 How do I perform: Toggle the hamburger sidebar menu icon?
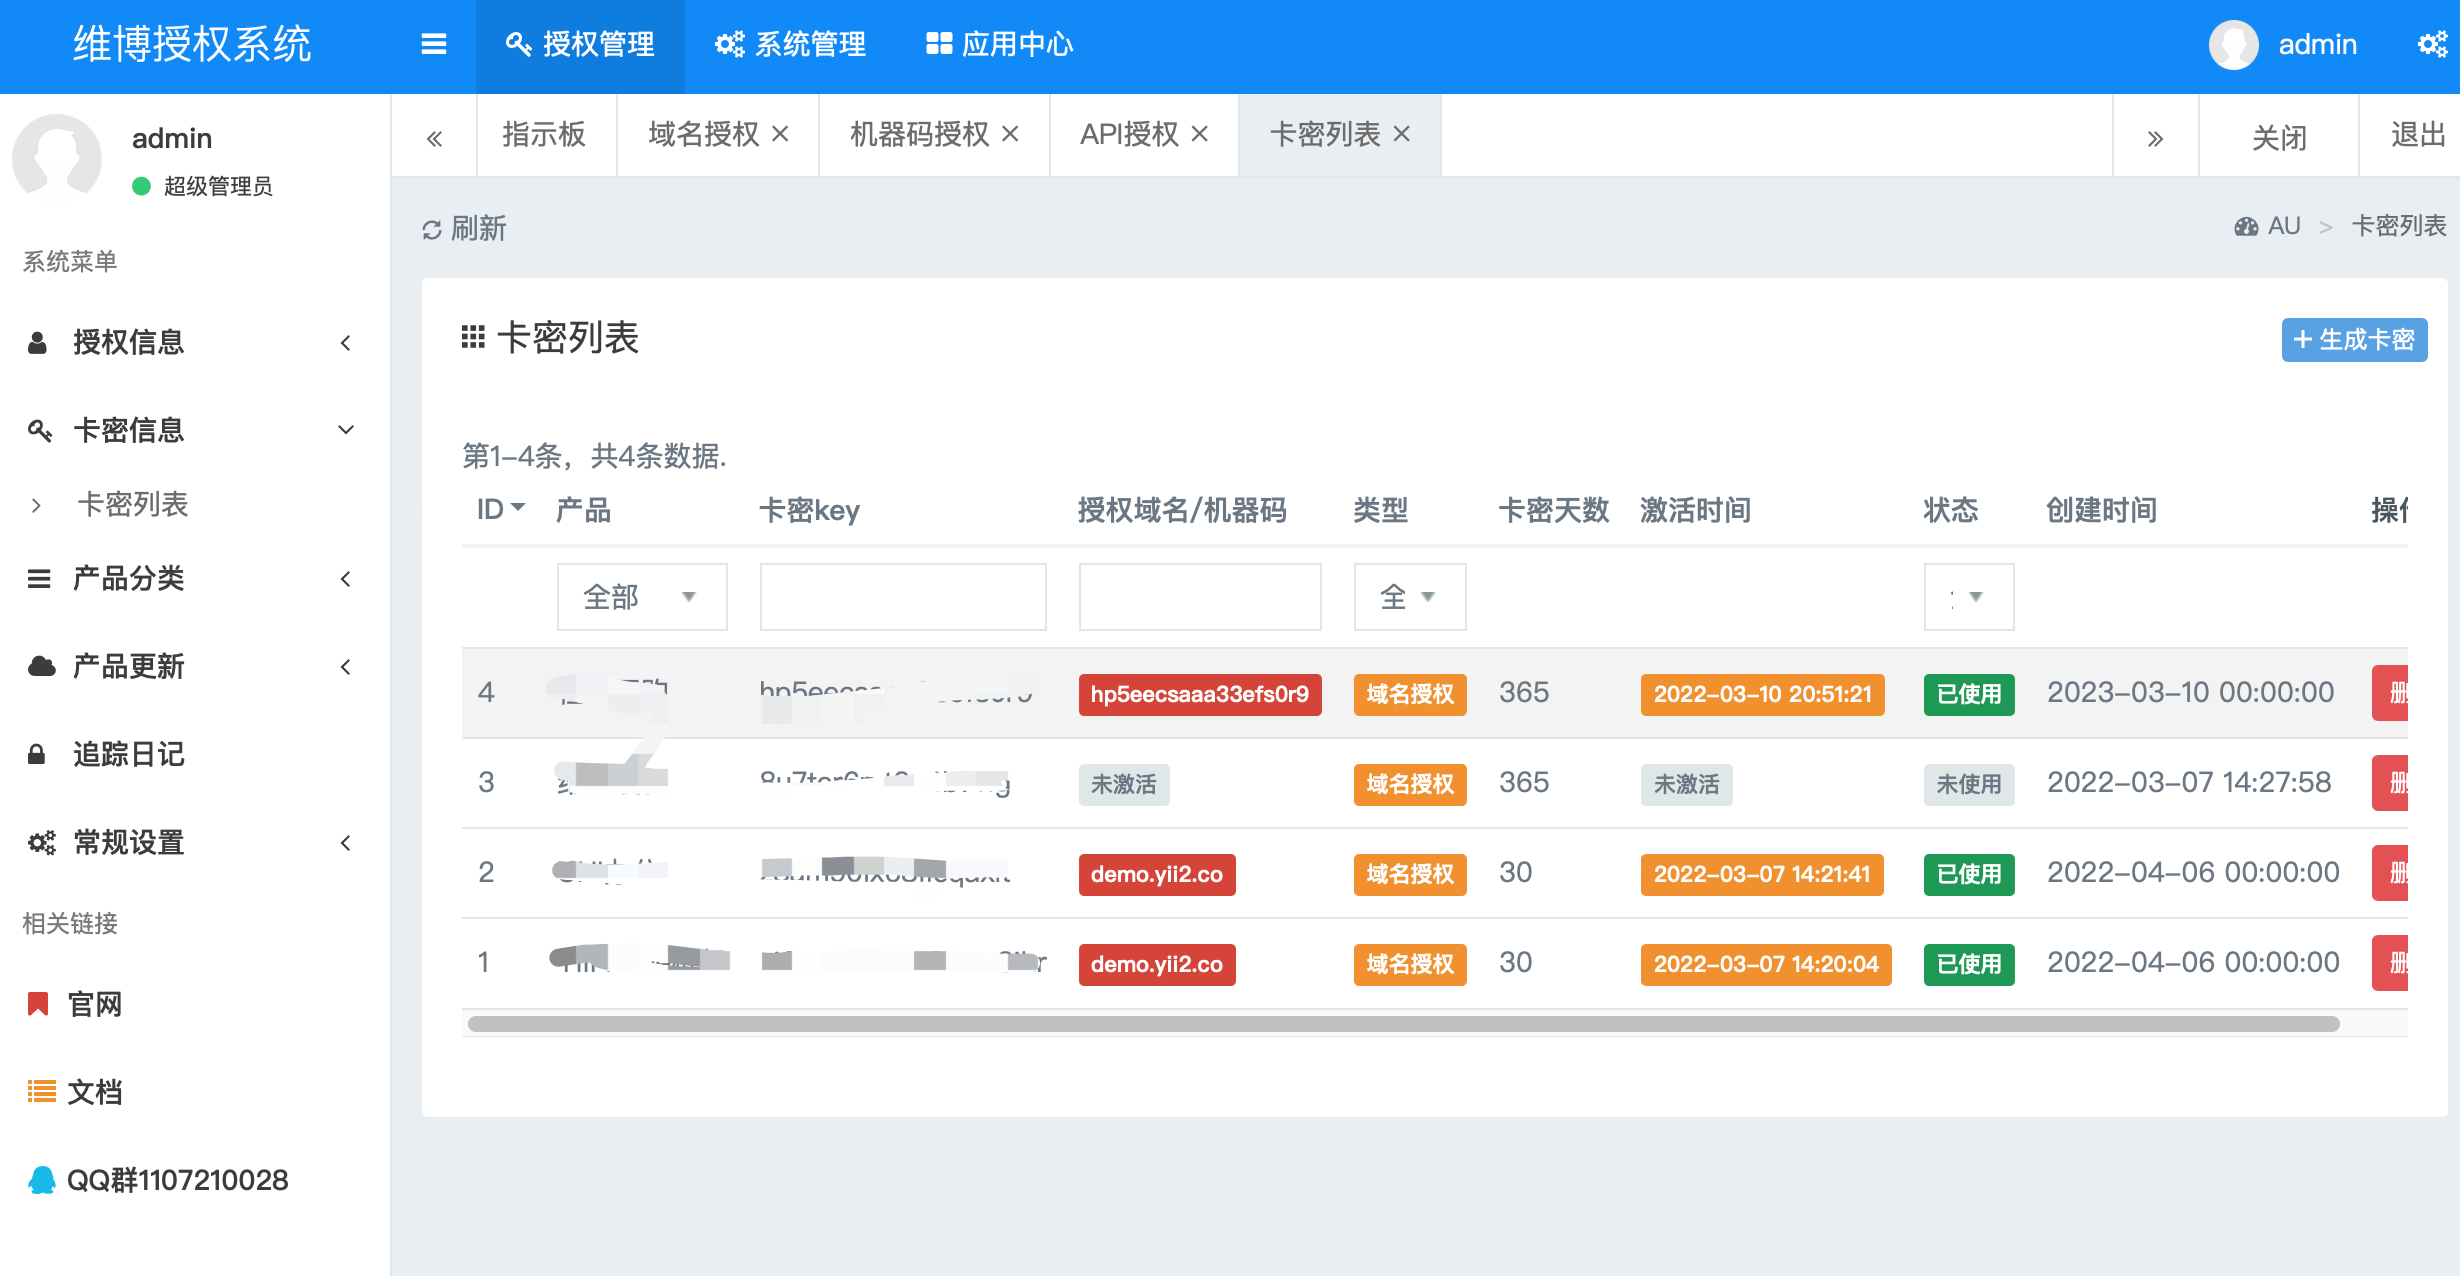[433, 44]
